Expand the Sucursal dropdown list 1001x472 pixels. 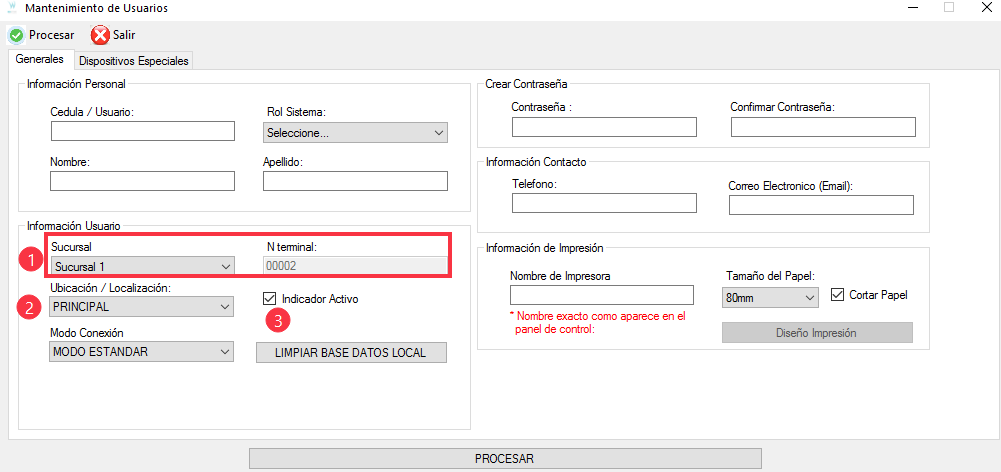click(x=141, y=266)
